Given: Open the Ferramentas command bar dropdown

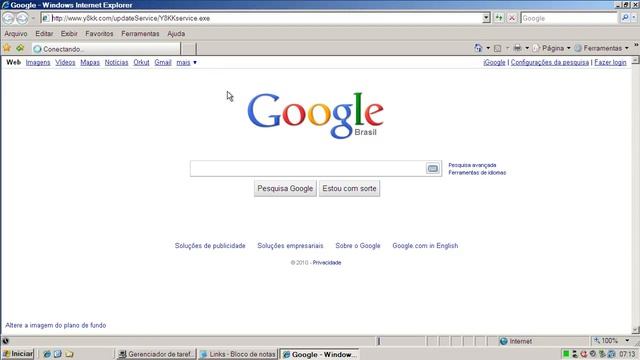Looking at the screenshot, I should (x=602, y=48).
